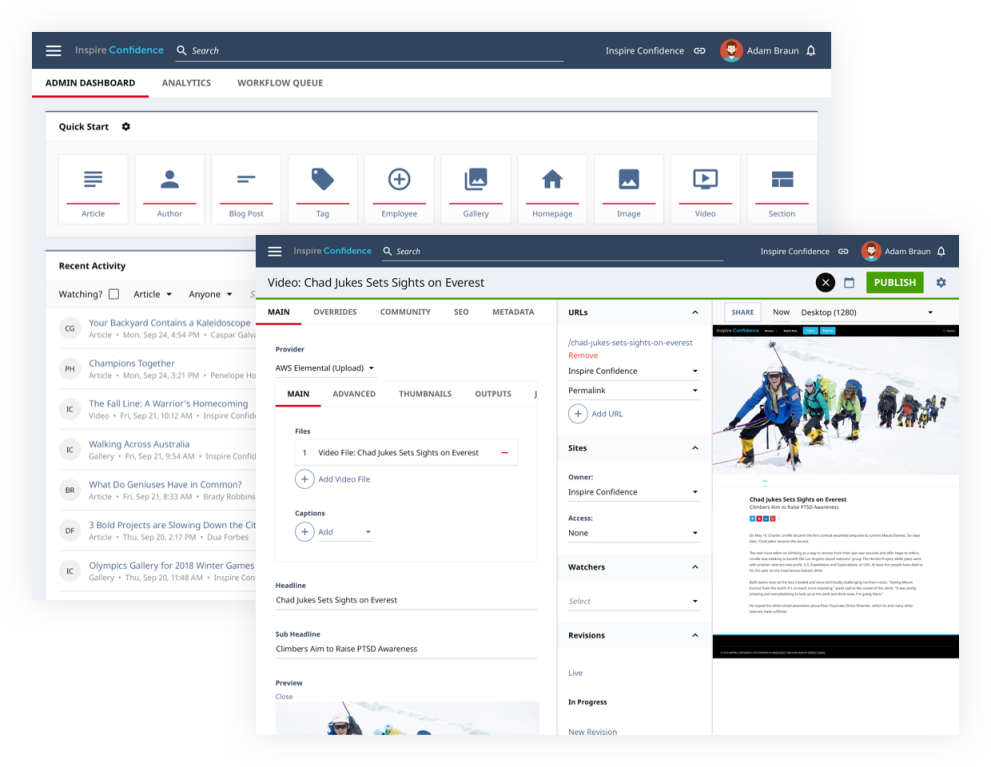Click the New Revision link
The width and height of the screenshot is (991, 767).
click(x=592, y=732)
